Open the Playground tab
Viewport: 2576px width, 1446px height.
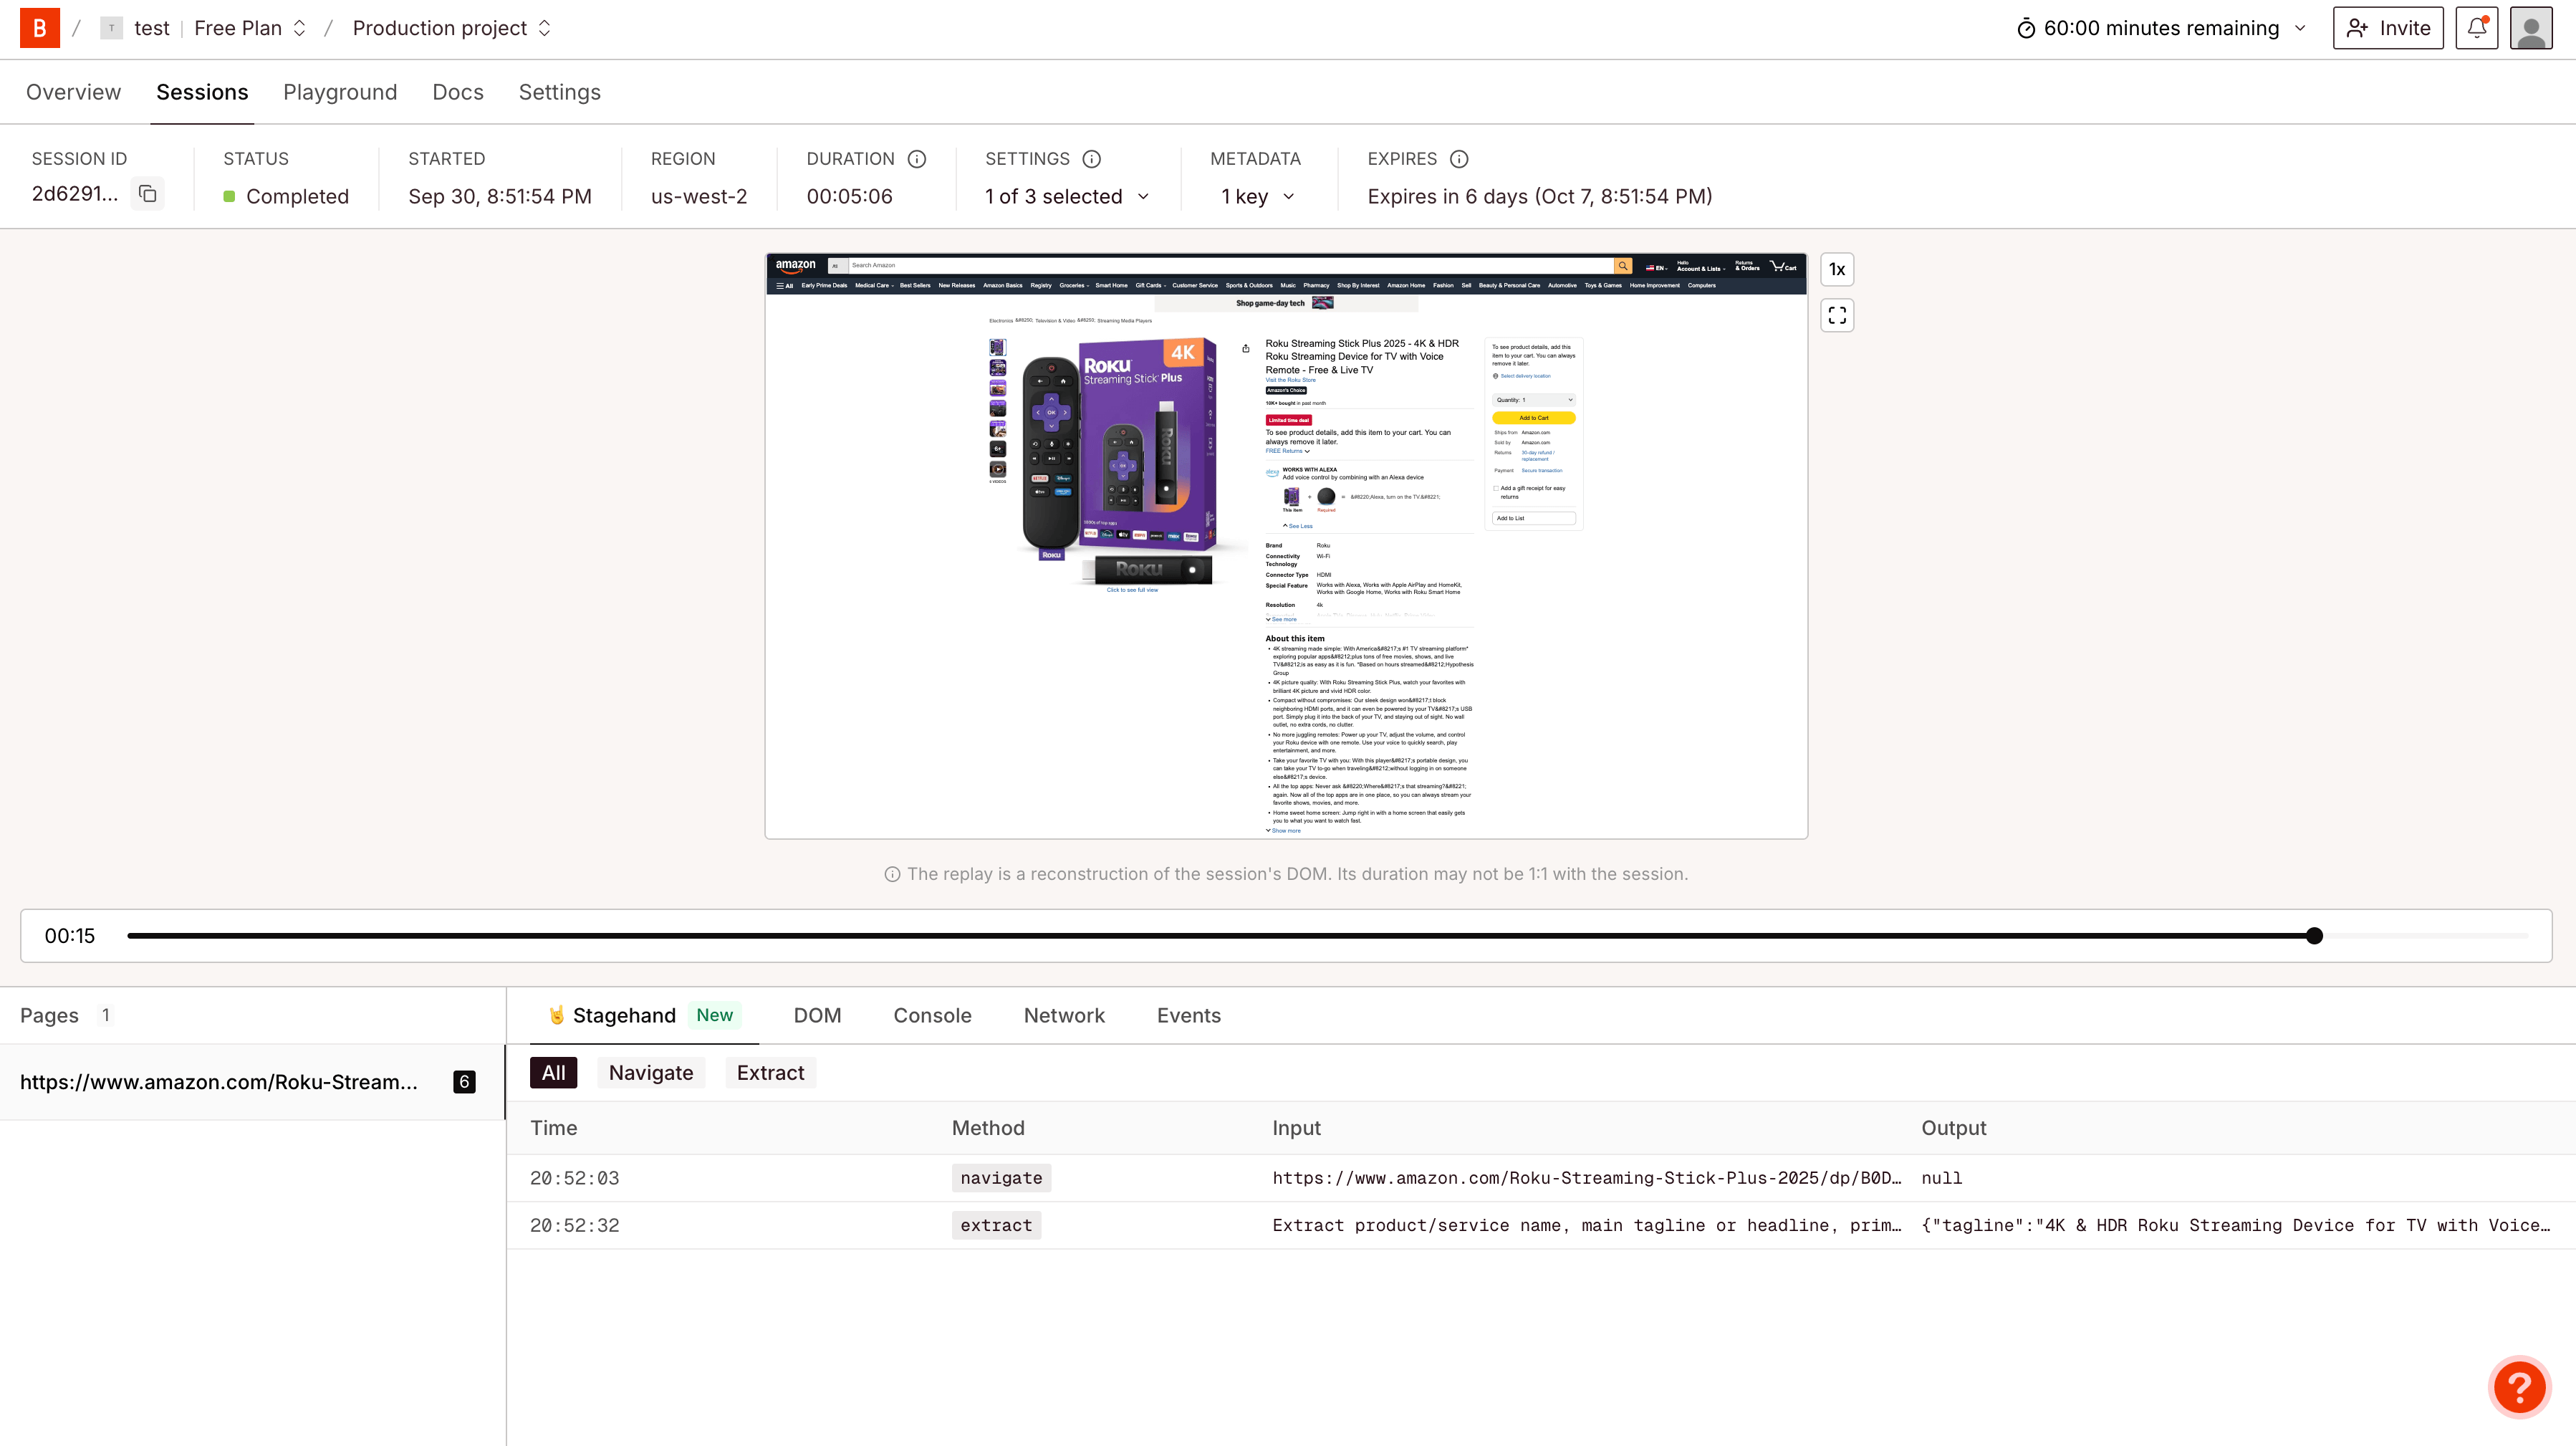click(340, 92)
